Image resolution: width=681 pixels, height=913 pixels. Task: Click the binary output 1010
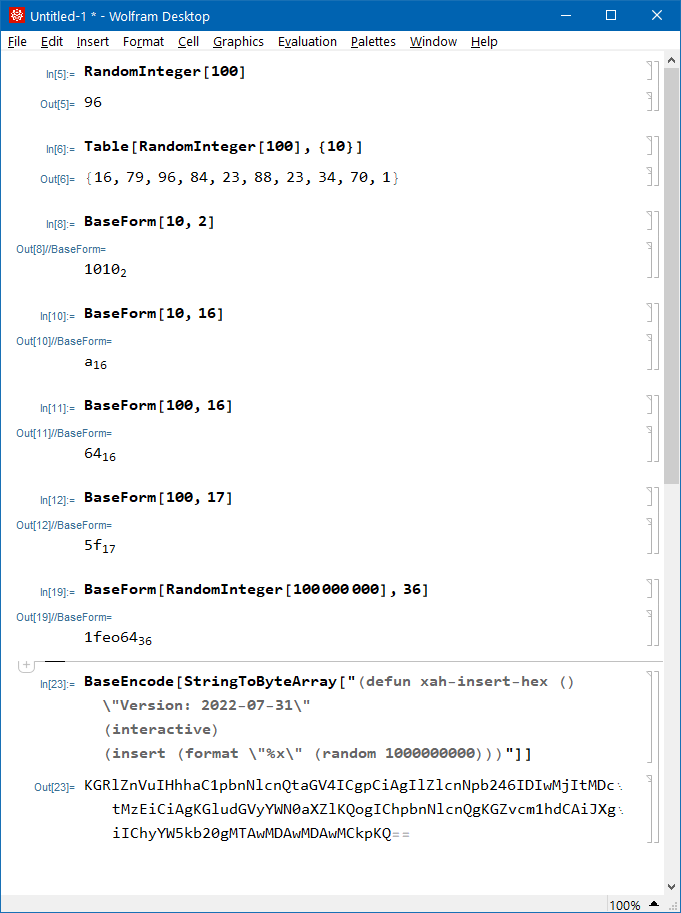[x=105, y=270]
